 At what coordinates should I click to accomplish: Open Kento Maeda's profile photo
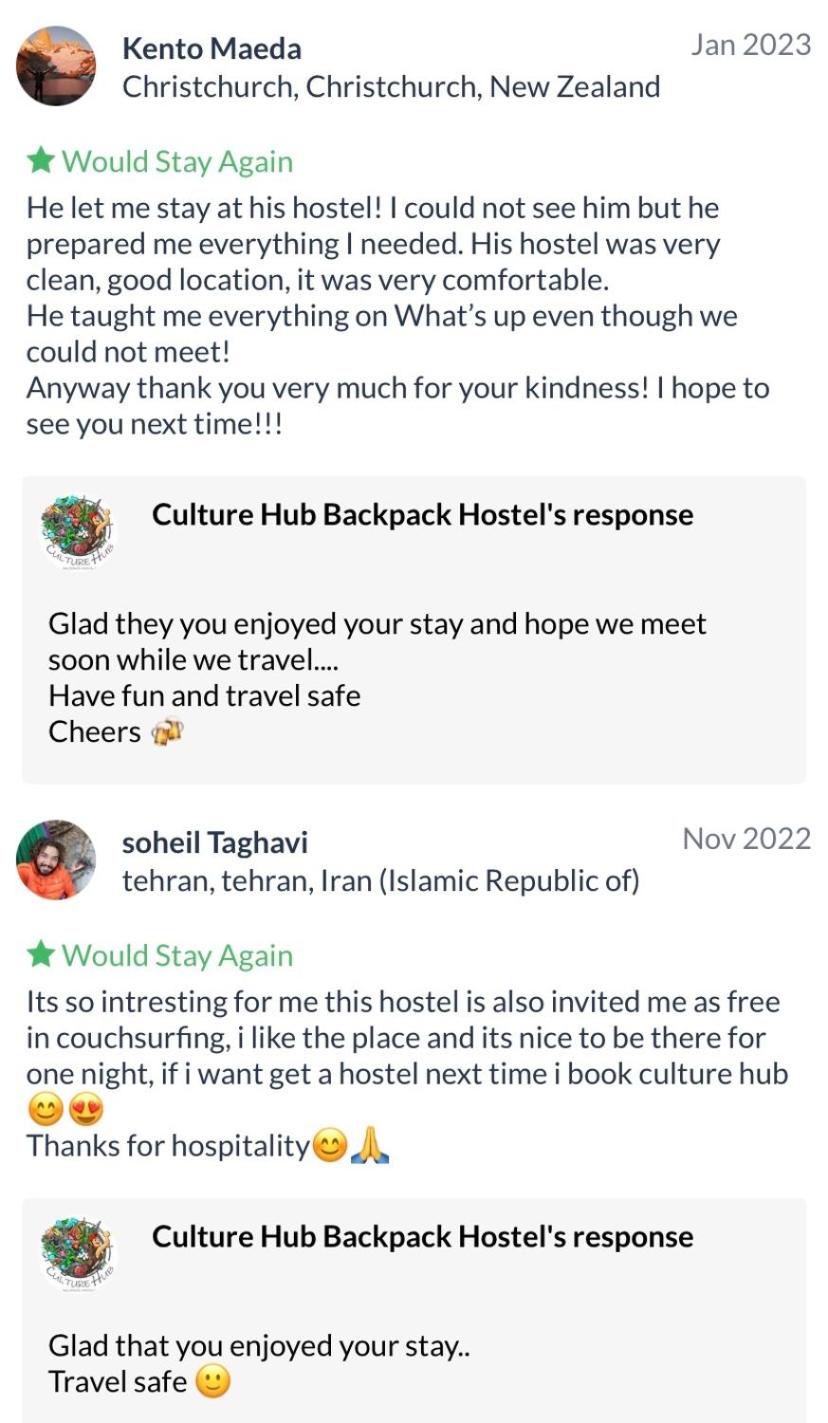click(x=56, y=66)
